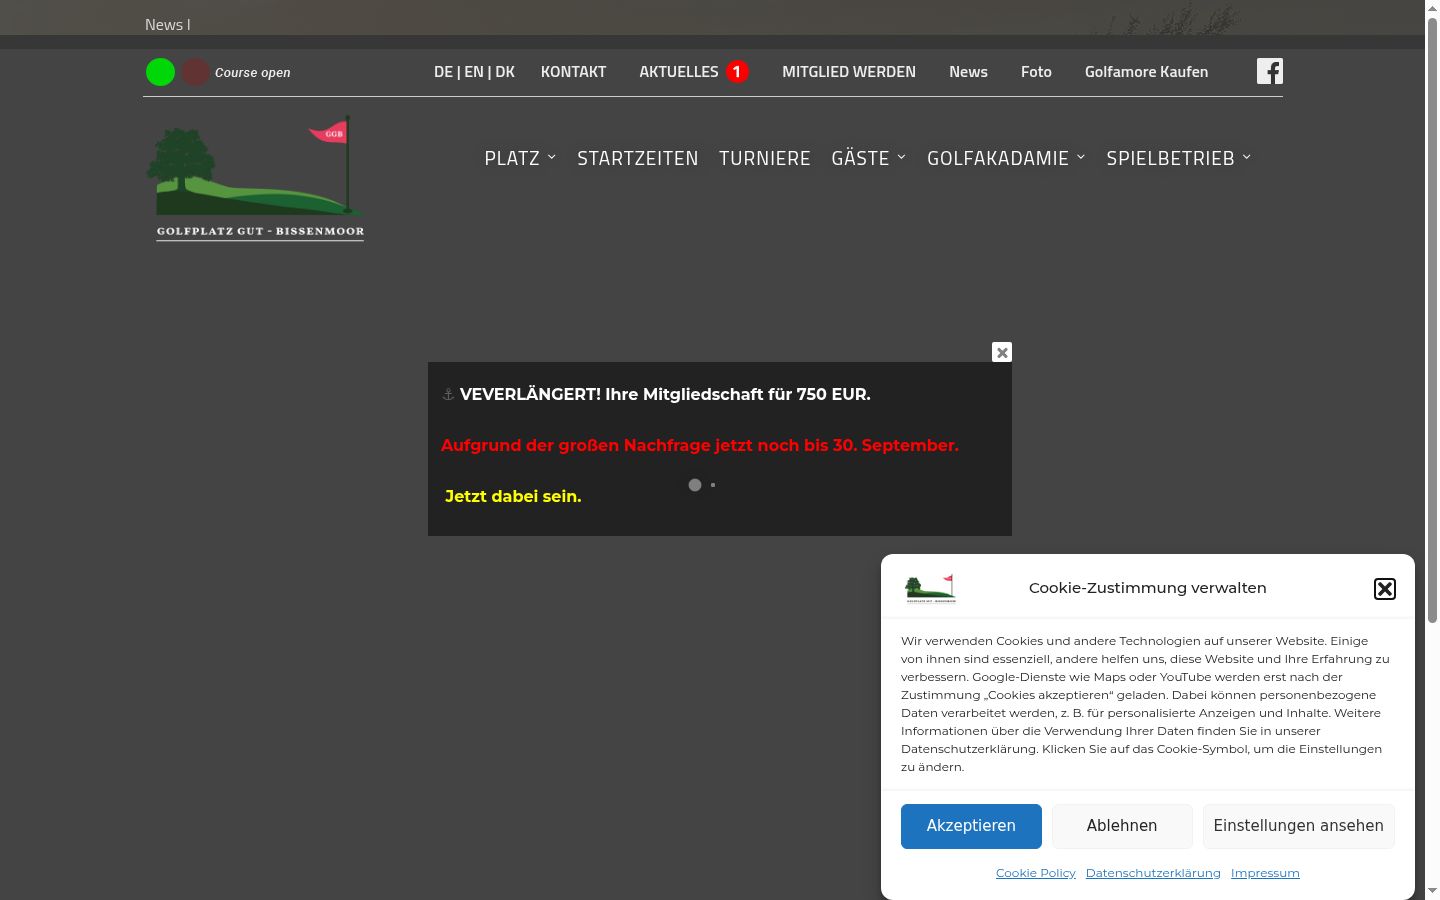This screenshot has height=900, width=1440.
Task: Open News in the top navigation
Action: coord(968,72)
